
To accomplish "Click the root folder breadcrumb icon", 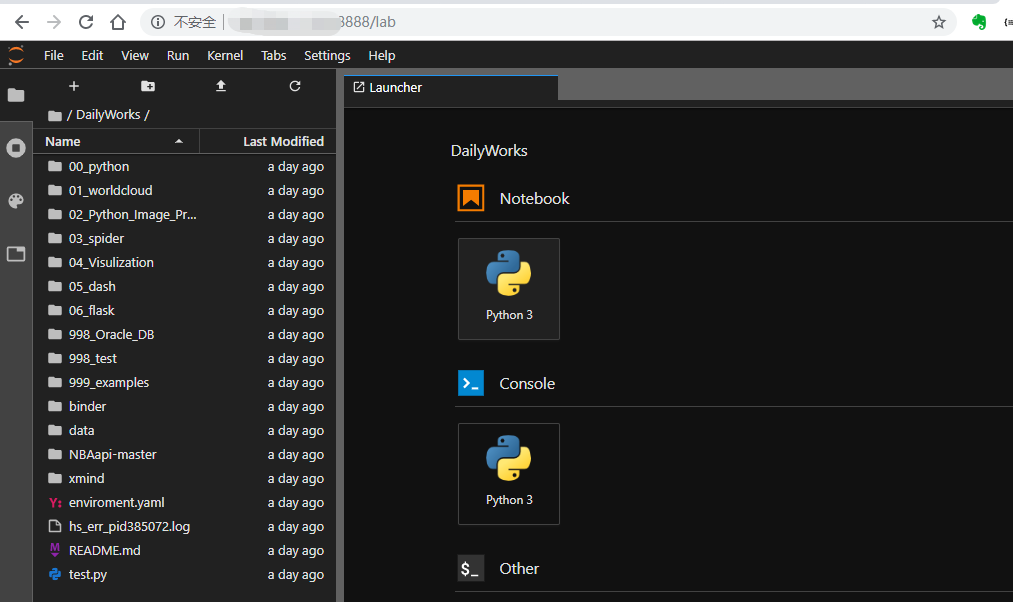I will coord(55,116).
